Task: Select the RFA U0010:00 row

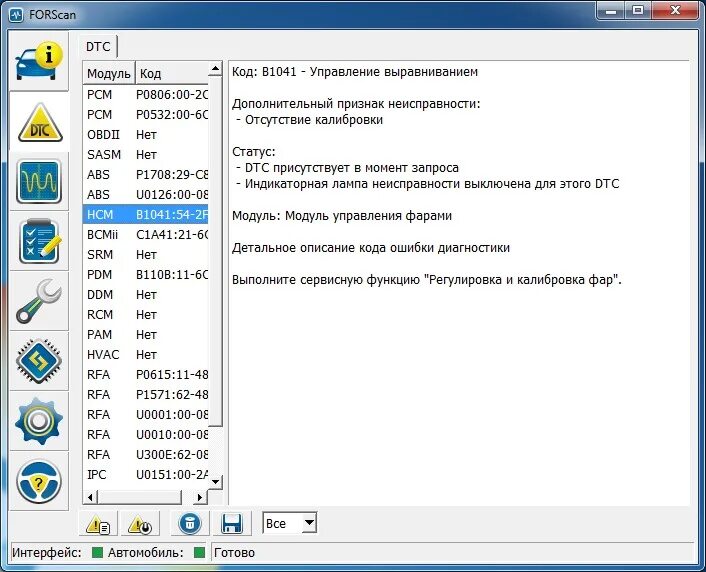Action: pyautogui.click(x=146, y=434)
